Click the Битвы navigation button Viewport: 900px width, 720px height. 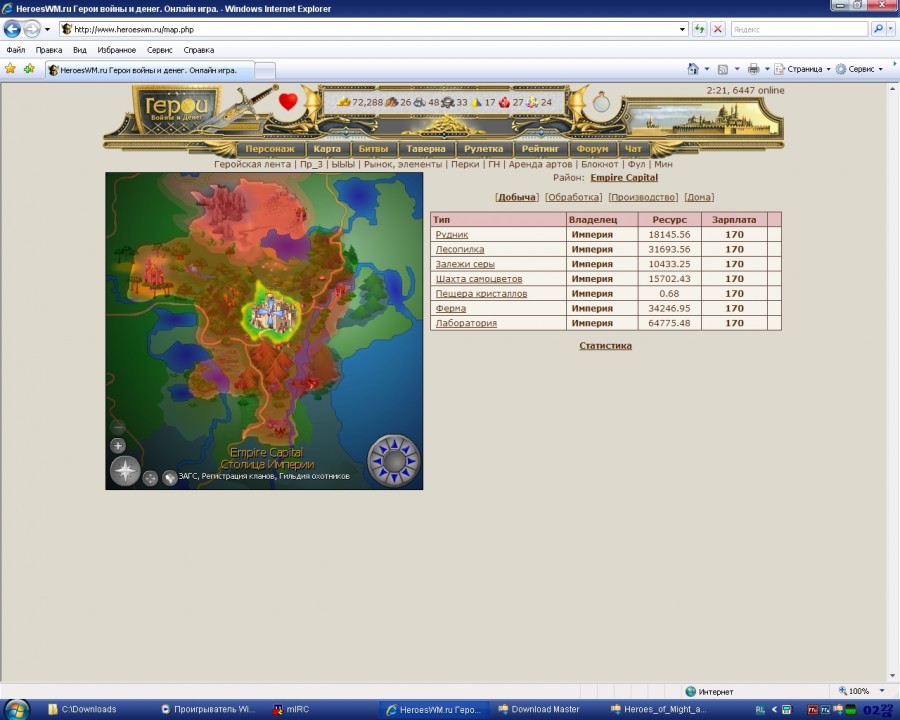pyautogui.click(x=374, y=149)
